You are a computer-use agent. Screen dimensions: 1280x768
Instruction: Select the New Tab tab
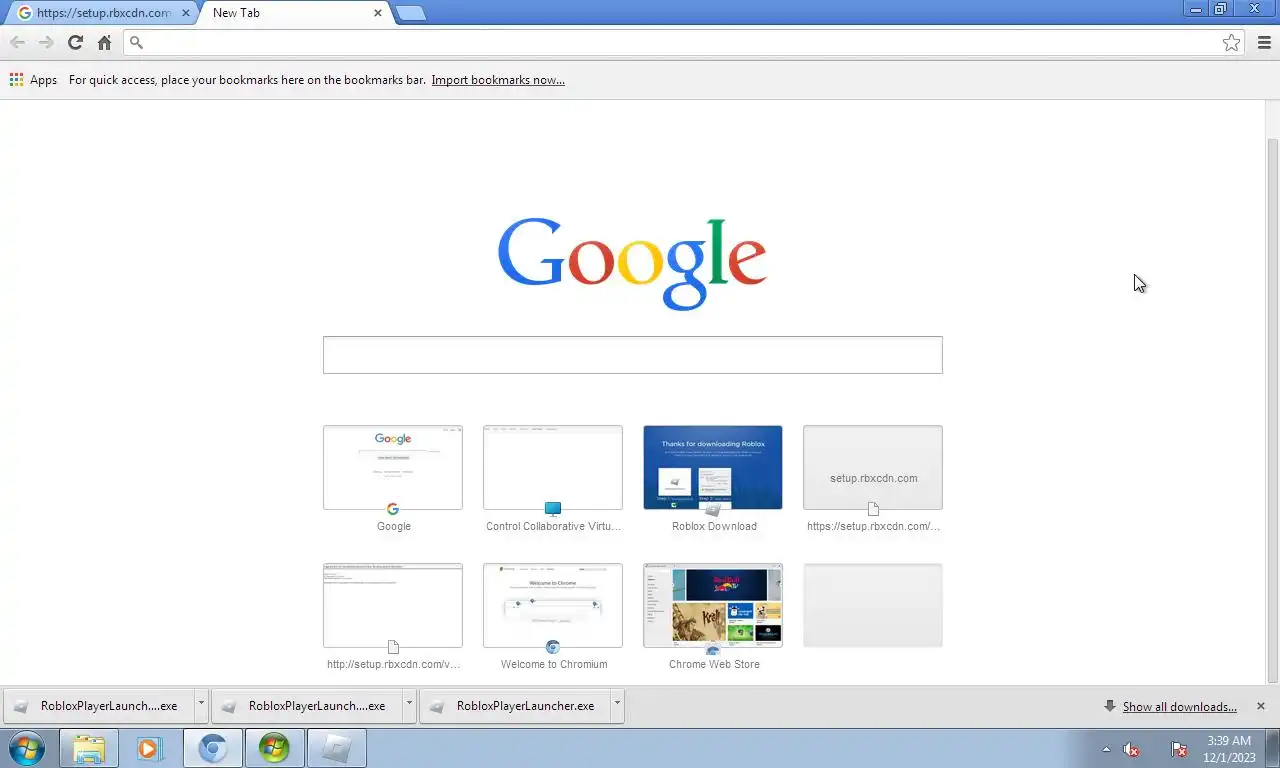click(290, 13)
